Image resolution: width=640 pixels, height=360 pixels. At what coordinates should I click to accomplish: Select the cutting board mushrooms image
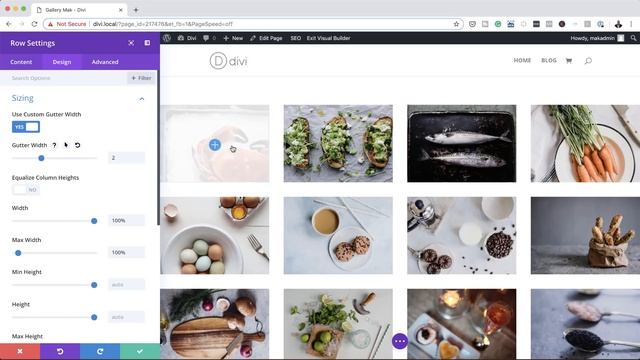coord(215,324)
